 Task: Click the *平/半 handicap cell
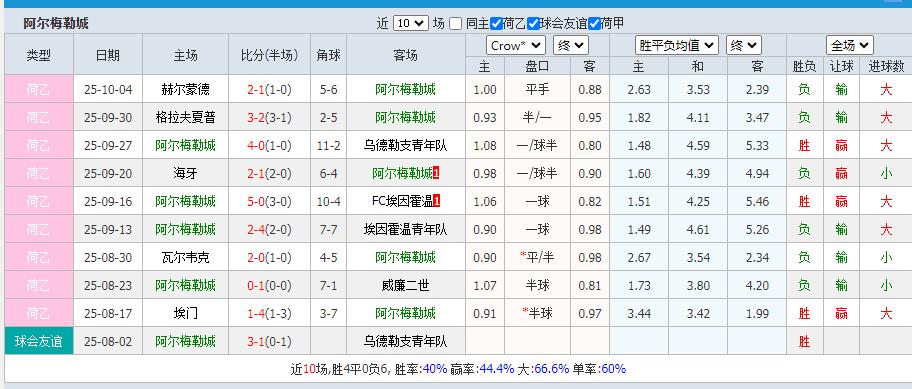537,257
